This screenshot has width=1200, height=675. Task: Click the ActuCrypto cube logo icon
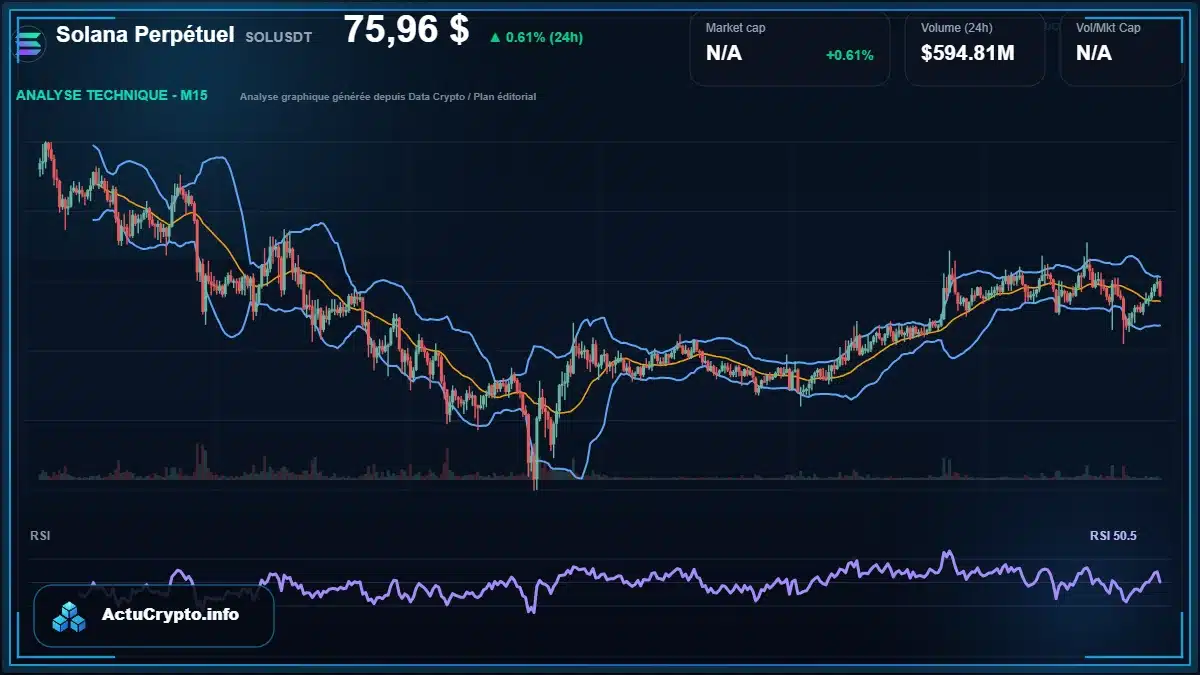tap(70, 616)
